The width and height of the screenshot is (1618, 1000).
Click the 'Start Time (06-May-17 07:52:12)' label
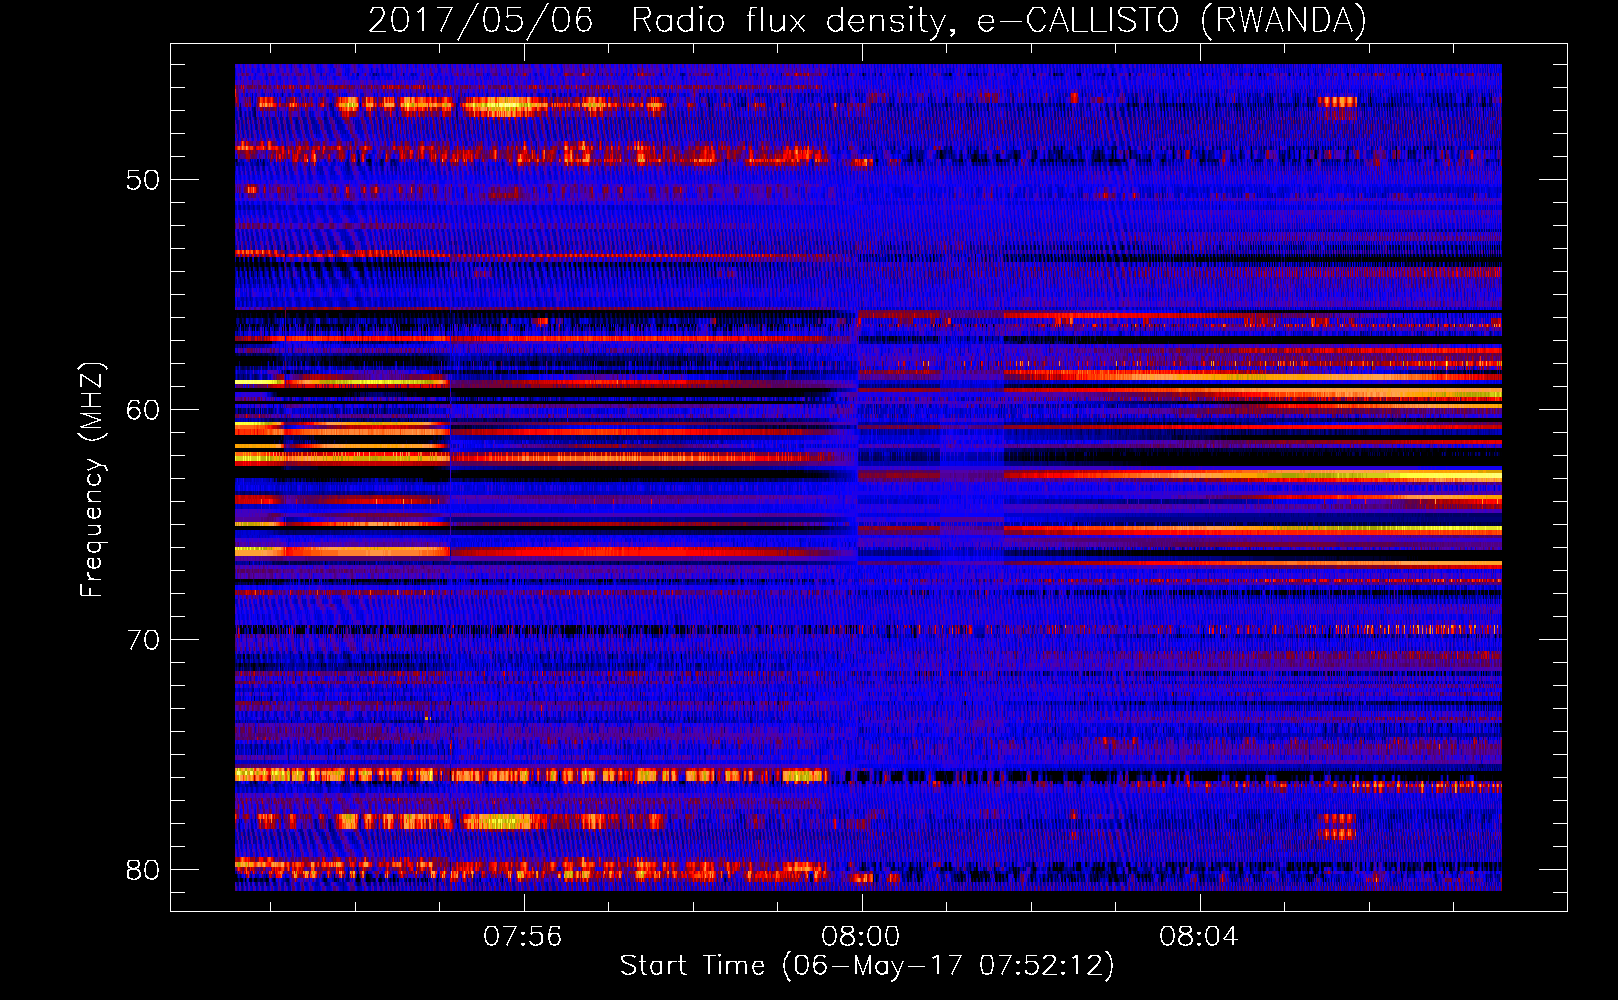click(867, 966)
